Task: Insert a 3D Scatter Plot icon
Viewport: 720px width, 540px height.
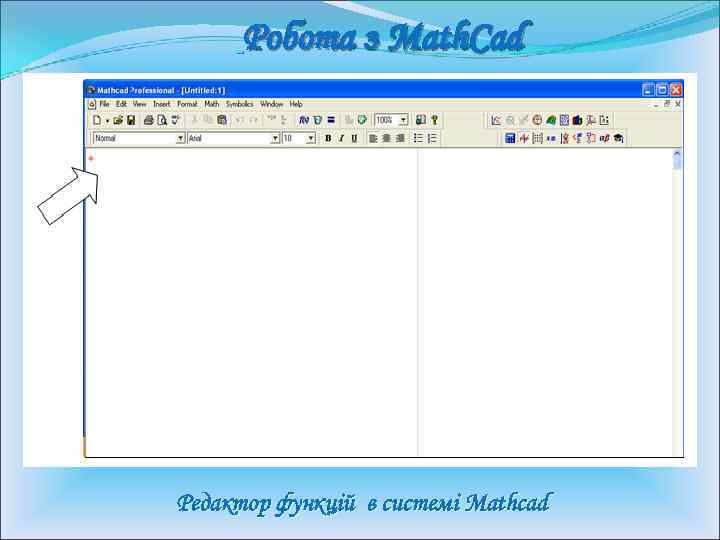Action: [591, 120]
